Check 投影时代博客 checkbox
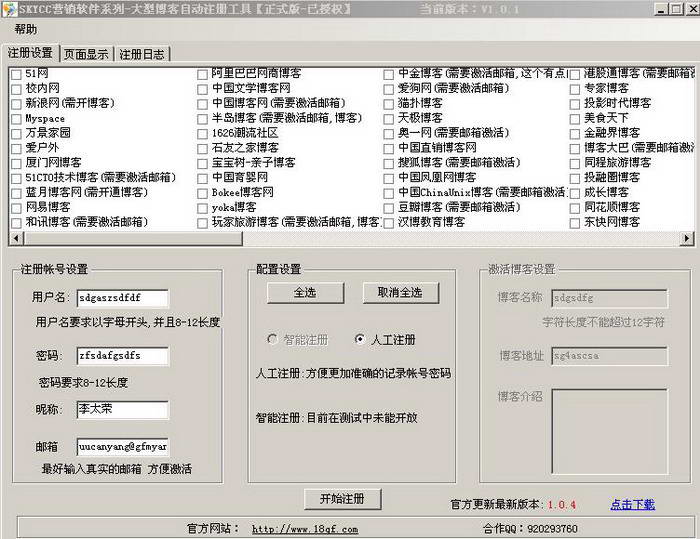The image size is (700, 539). pyautogui.click(x=575, y=104)
